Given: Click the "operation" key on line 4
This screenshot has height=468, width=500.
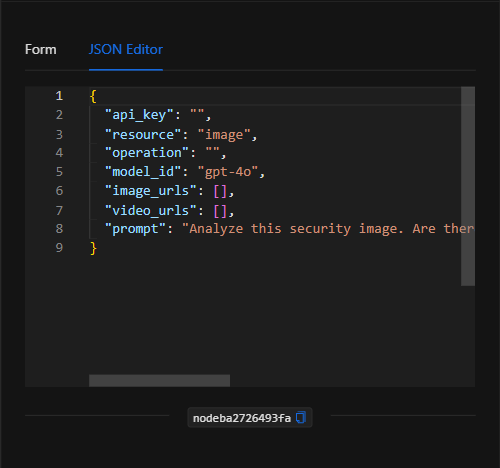Looking at the screenshot, I should (x=147, y=153).
